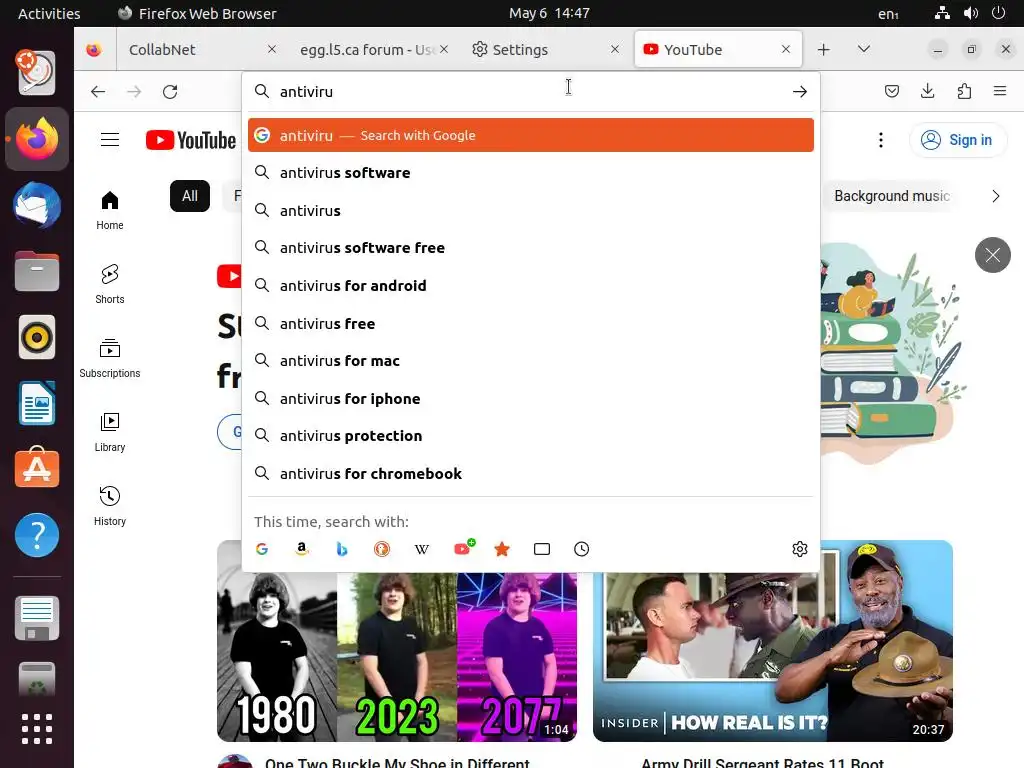
Task: Open Library in YouTube sidebar
Action: coord(110,432)
